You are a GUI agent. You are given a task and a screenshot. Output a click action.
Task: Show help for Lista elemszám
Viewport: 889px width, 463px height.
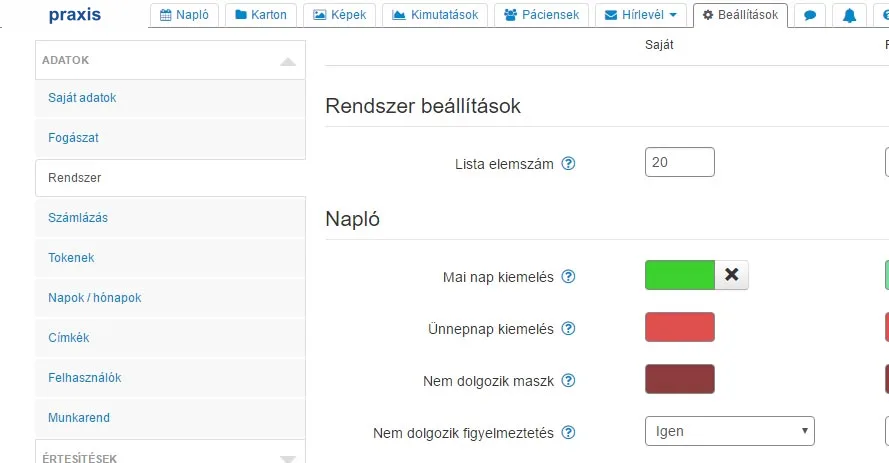pos(568,164)
